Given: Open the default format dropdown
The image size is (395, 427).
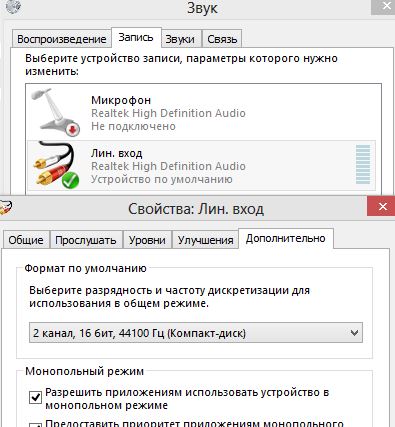Looking at the screenshot, I should tap(196, 333).
